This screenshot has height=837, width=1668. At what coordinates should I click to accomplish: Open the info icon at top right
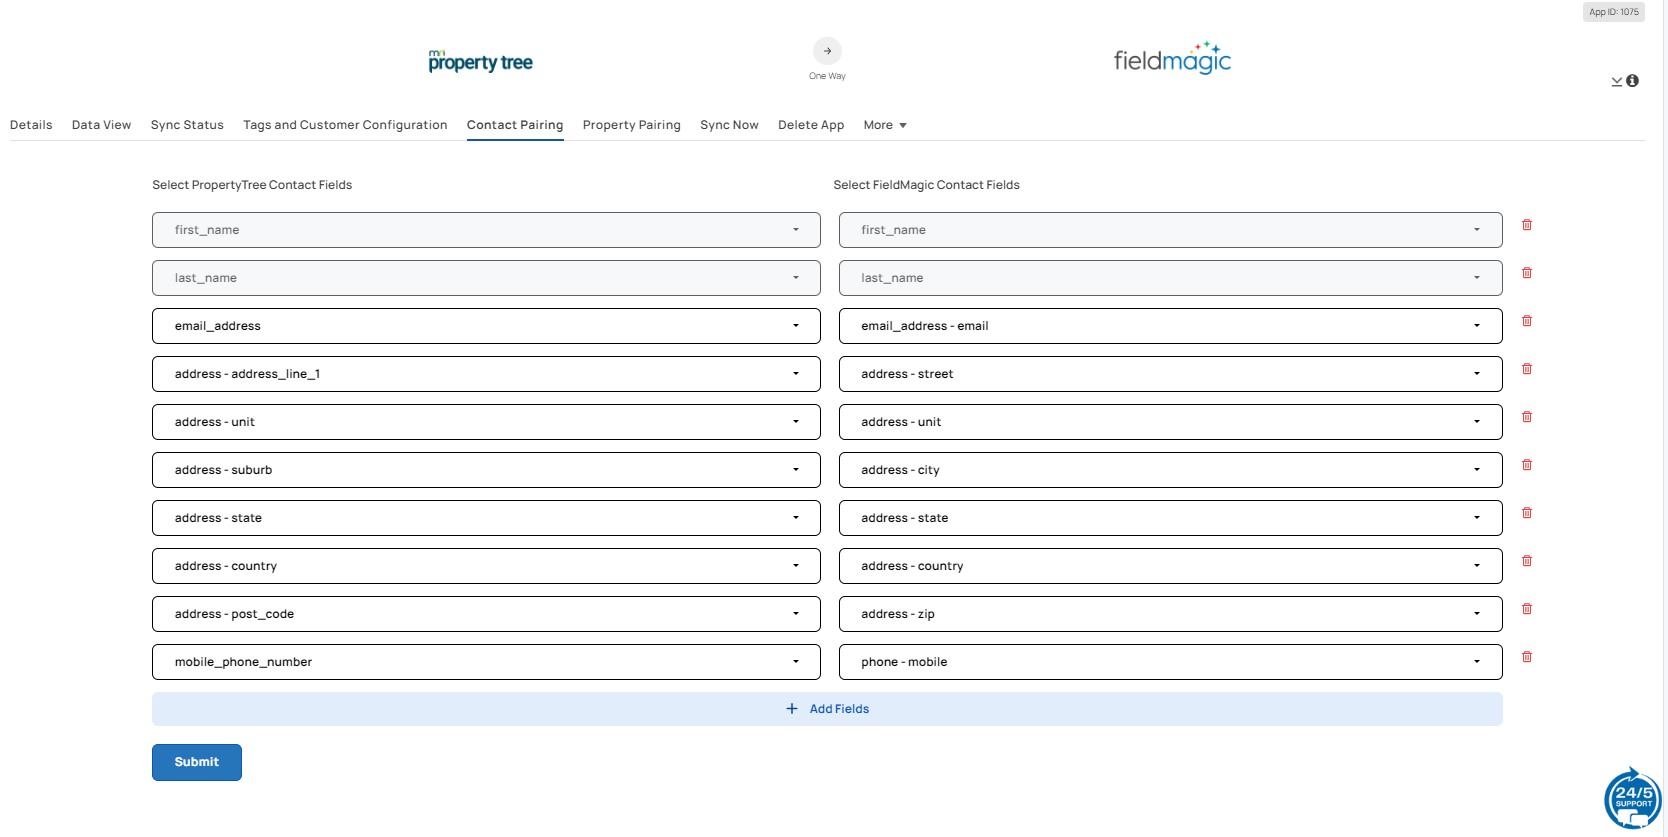pyautogui.click(x=1632, y=81)
